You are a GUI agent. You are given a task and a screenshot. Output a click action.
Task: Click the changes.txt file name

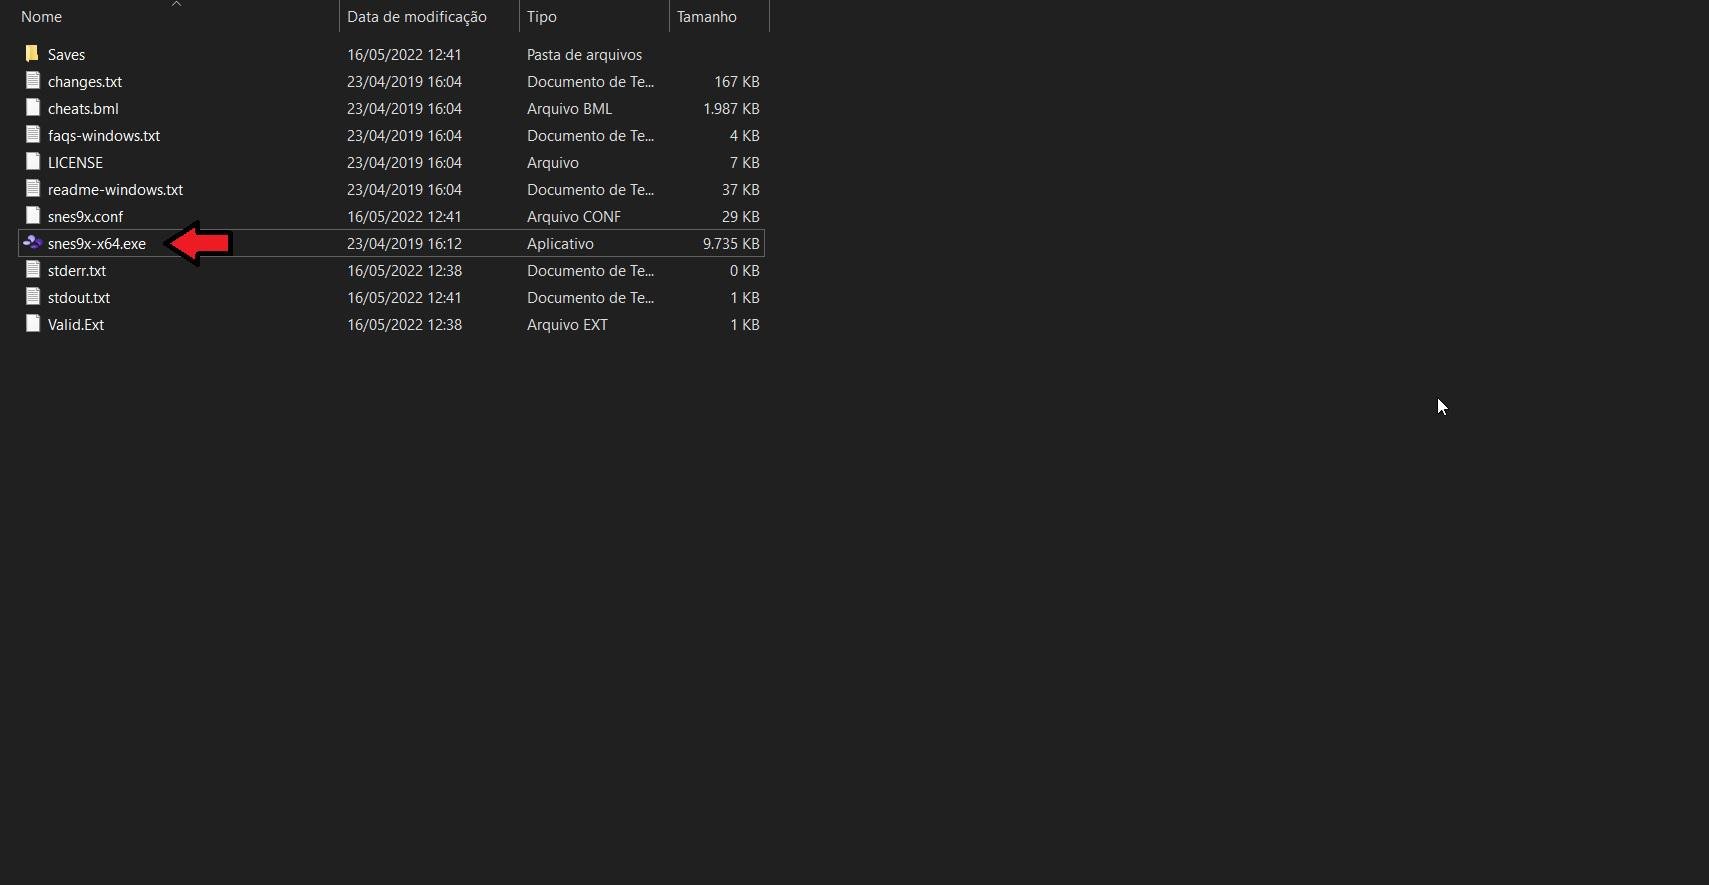tap(85, 82)
